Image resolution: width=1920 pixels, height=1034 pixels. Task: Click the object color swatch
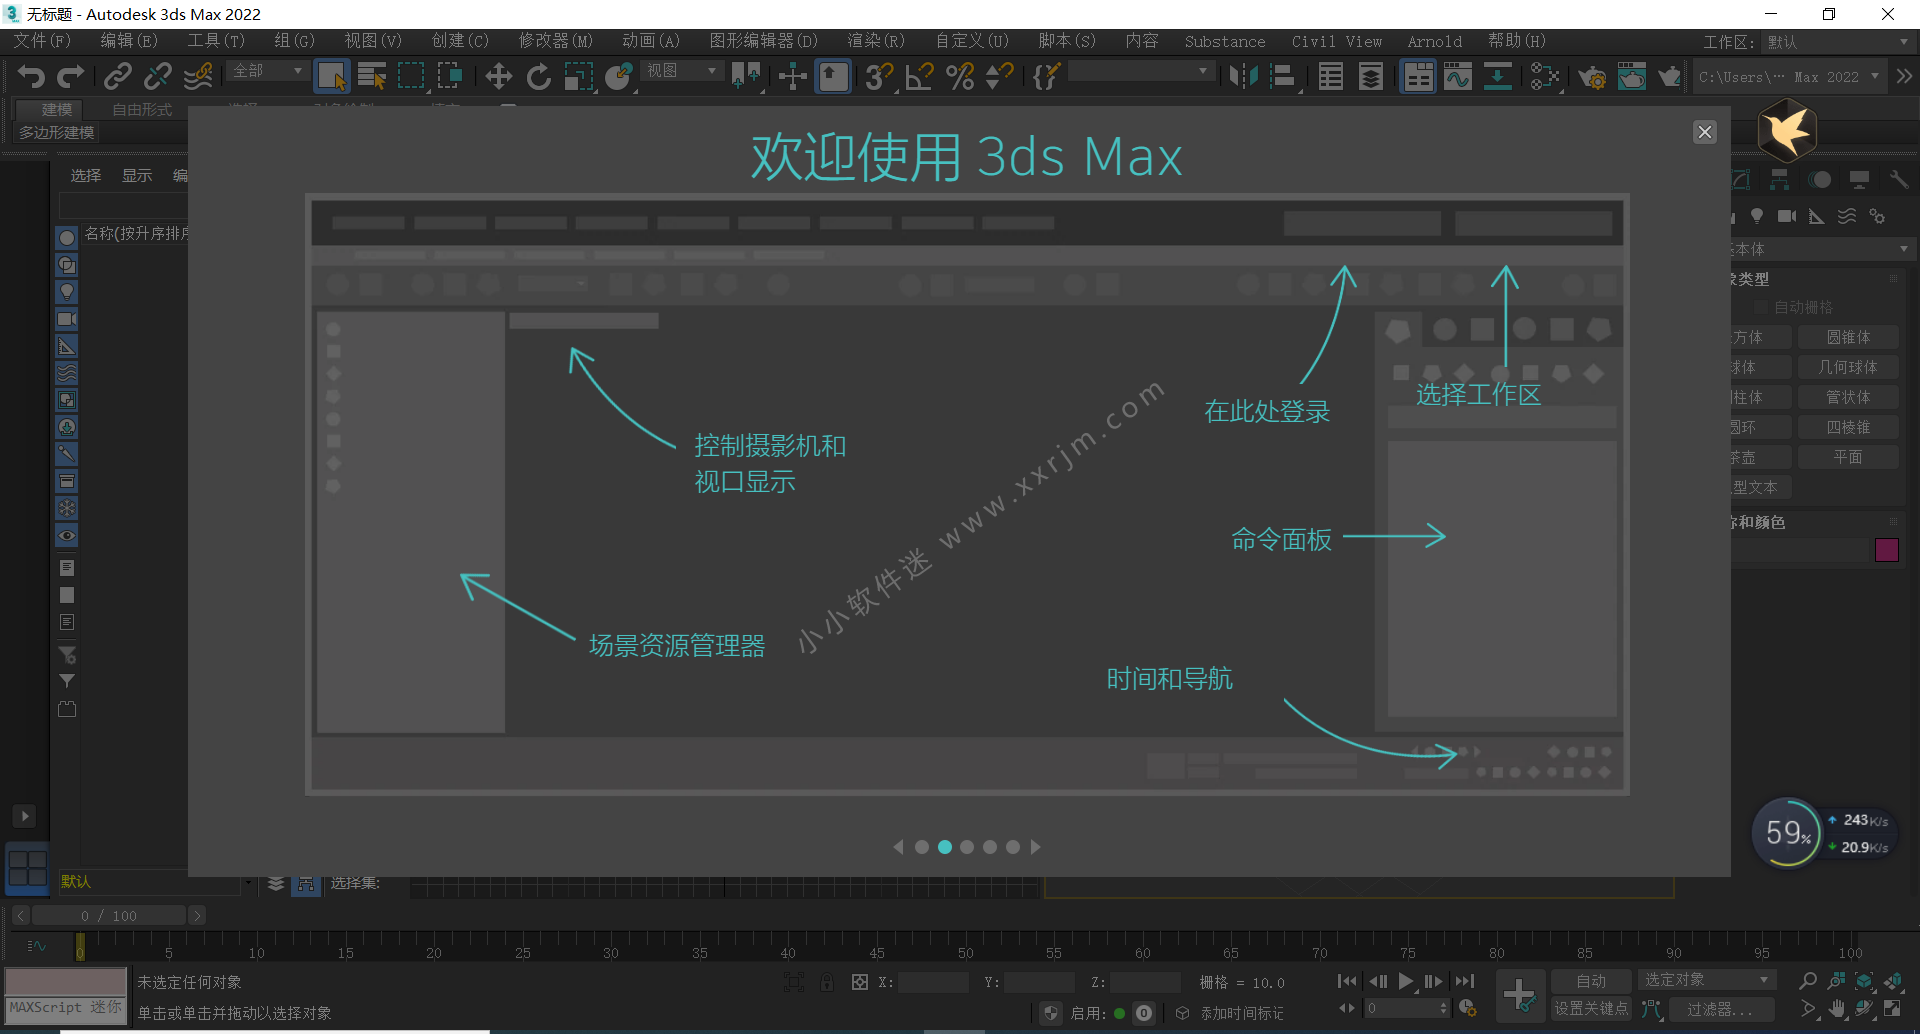1887,550
